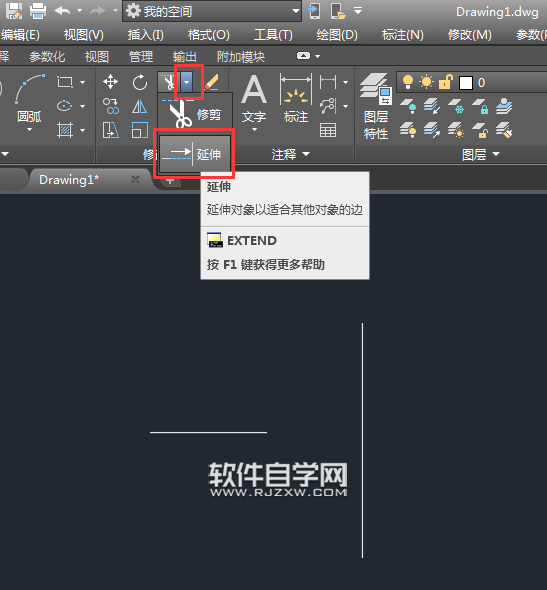Expand the Trim/Extend dropdown arrow
The image size is (547, 590).
pos(187,82)
